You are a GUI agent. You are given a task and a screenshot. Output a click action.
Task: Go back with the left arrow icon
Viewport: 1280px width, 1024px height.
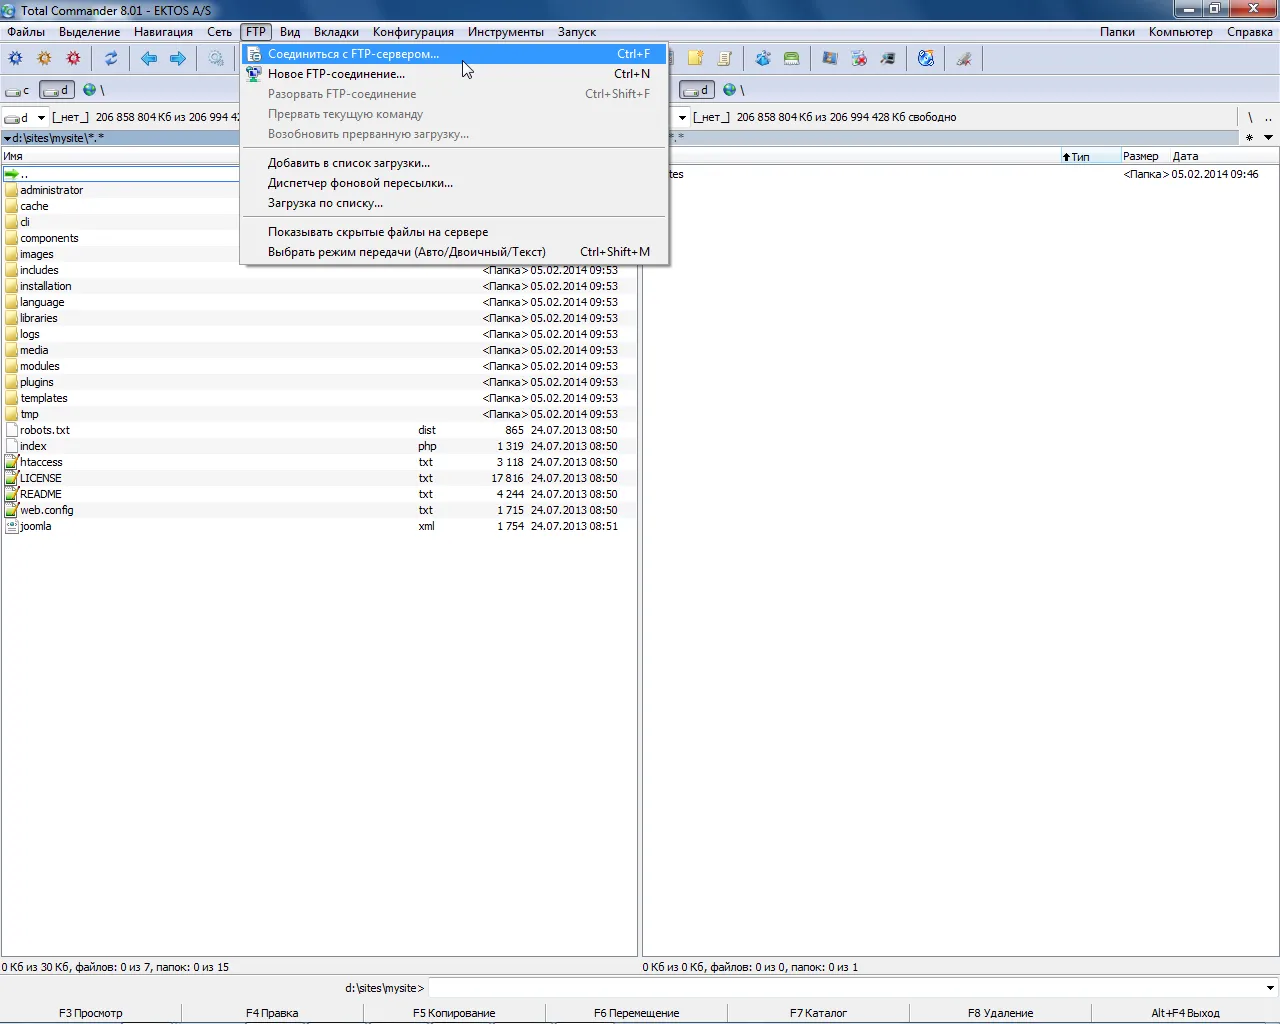149,59
